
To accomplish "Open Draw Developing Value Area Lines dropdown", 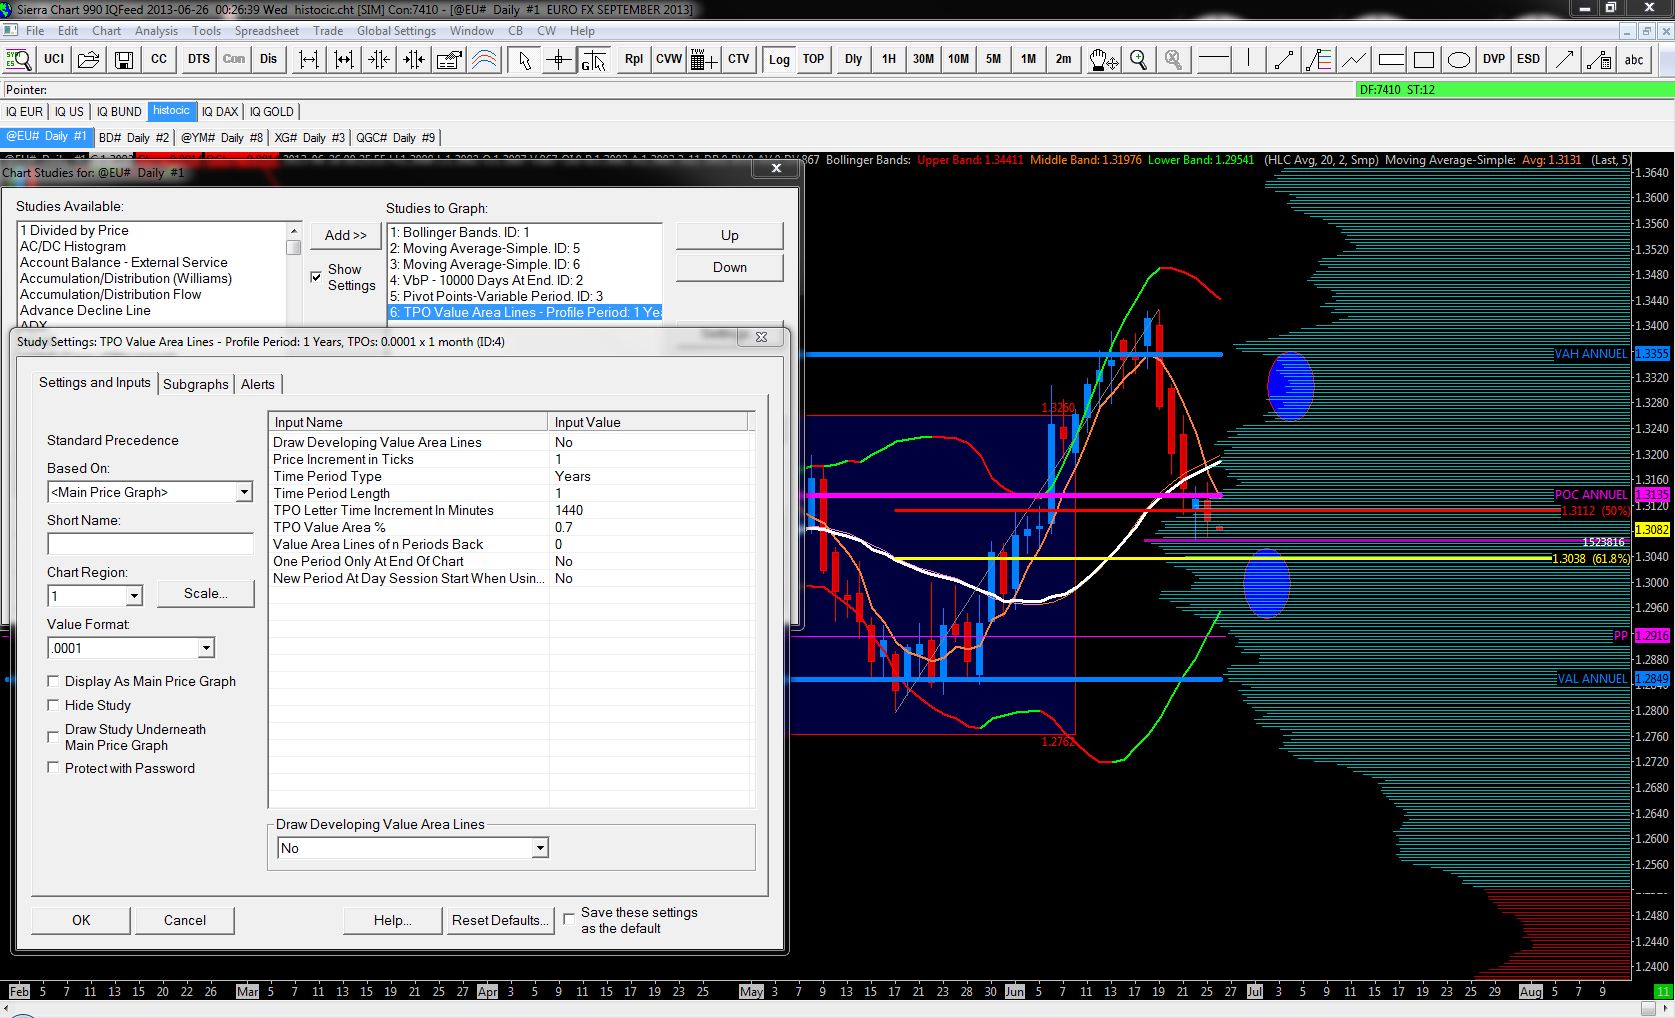I will pos(539,848).
